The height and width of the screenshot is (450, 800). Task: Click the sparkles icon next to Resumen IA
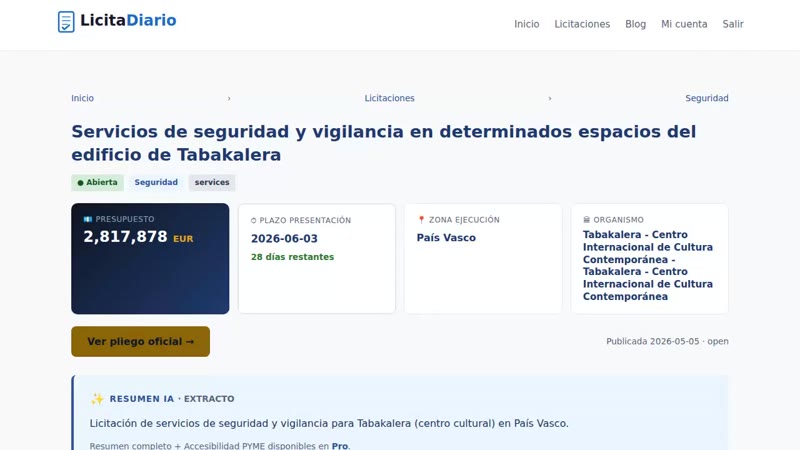(x=97, y=398)
